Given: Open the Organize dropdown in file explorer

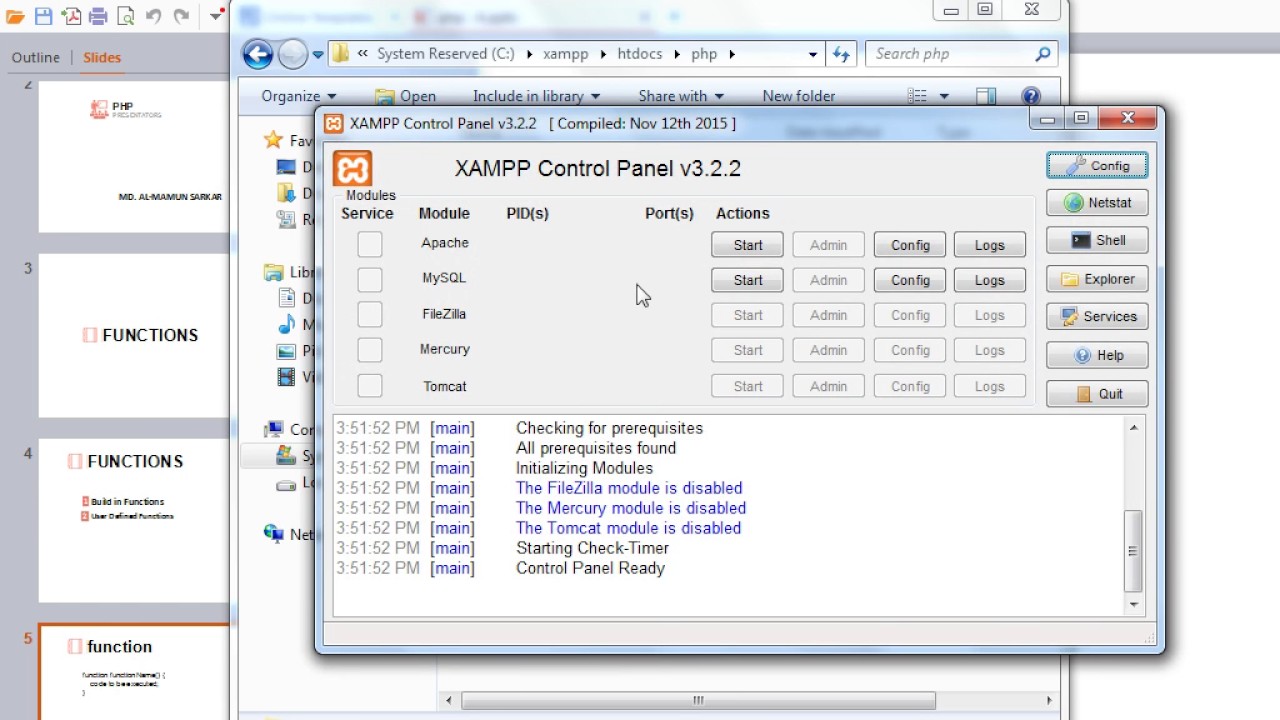Looking at the screenshot, I should tap(297, 96).
